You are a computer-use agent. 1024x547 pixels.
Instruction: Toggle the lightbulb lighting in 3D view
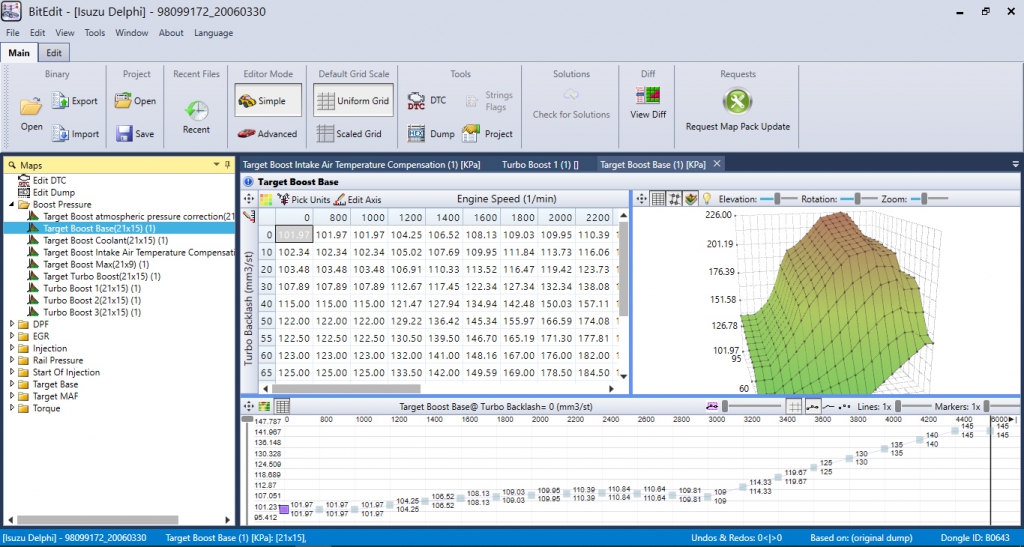[706, 199]
